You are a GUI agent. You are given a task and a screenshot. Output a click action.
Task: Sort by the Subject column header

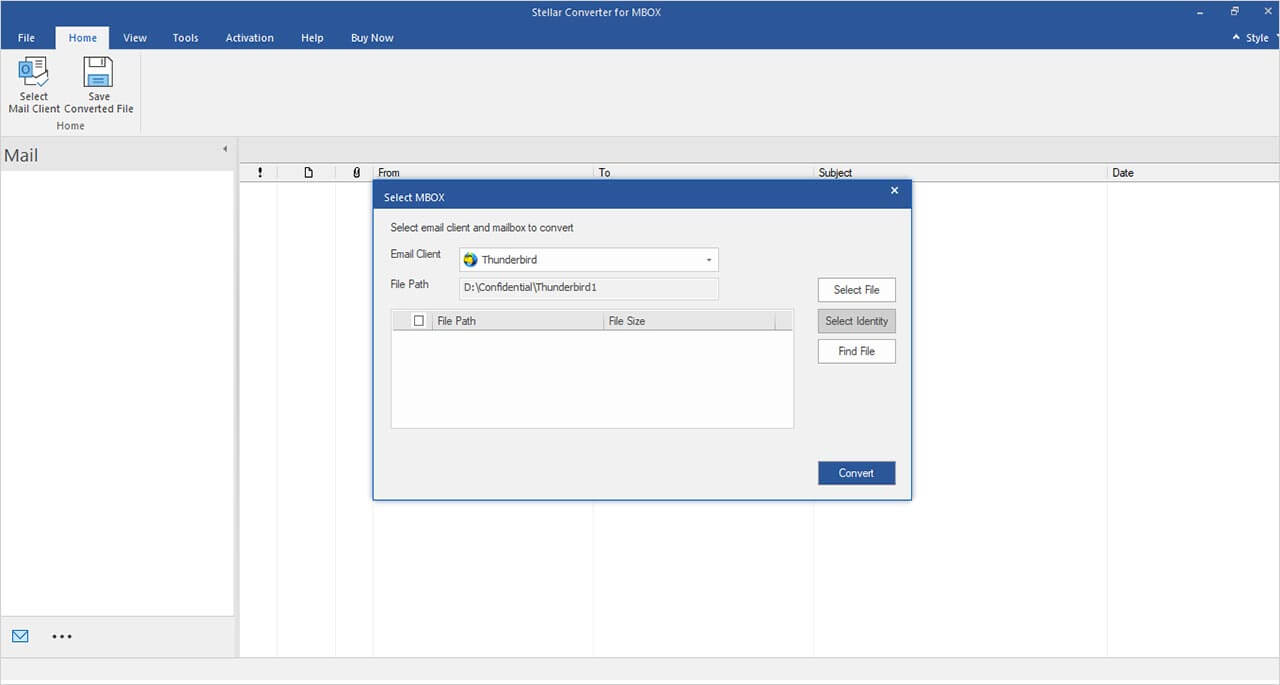(960, 173)
